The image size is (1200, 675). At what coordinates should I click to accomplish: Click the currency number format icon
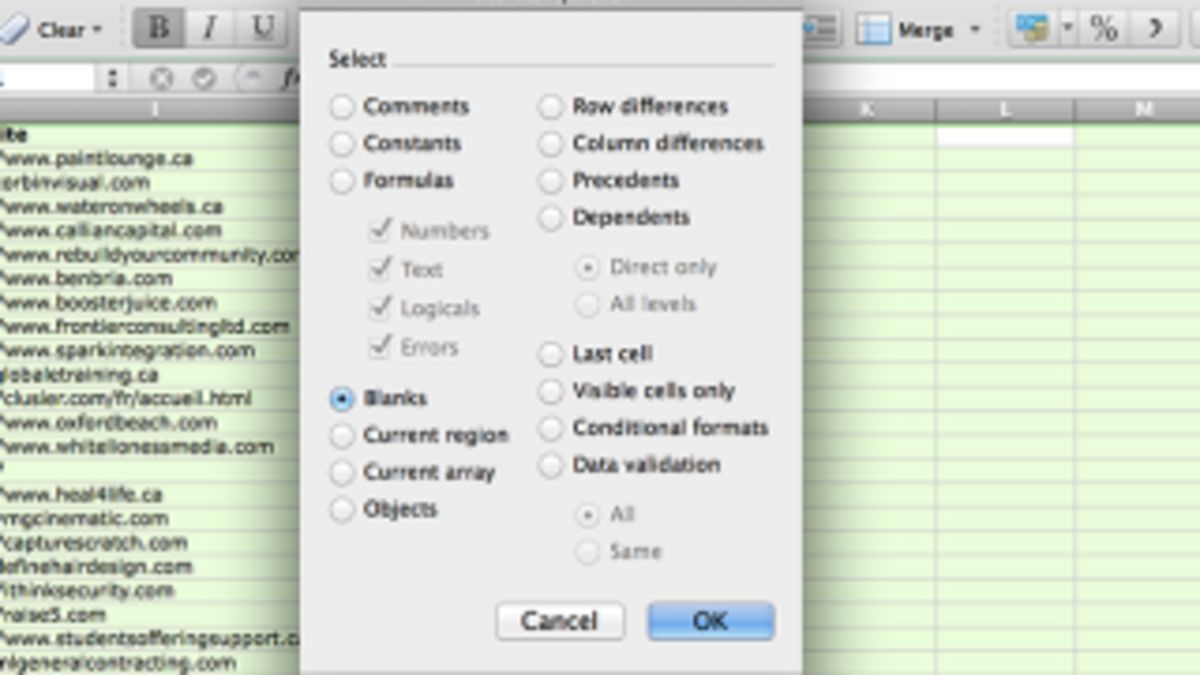point(1031,29)
